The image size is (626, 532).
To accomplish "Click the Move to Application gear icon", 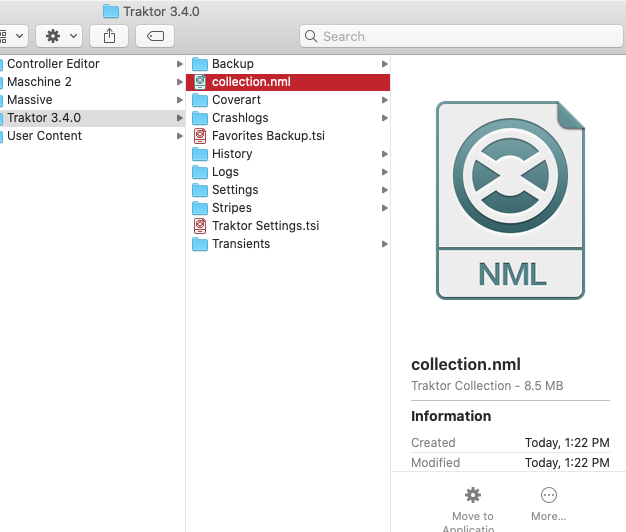I will pyautogui.click(x=473, y=495).
